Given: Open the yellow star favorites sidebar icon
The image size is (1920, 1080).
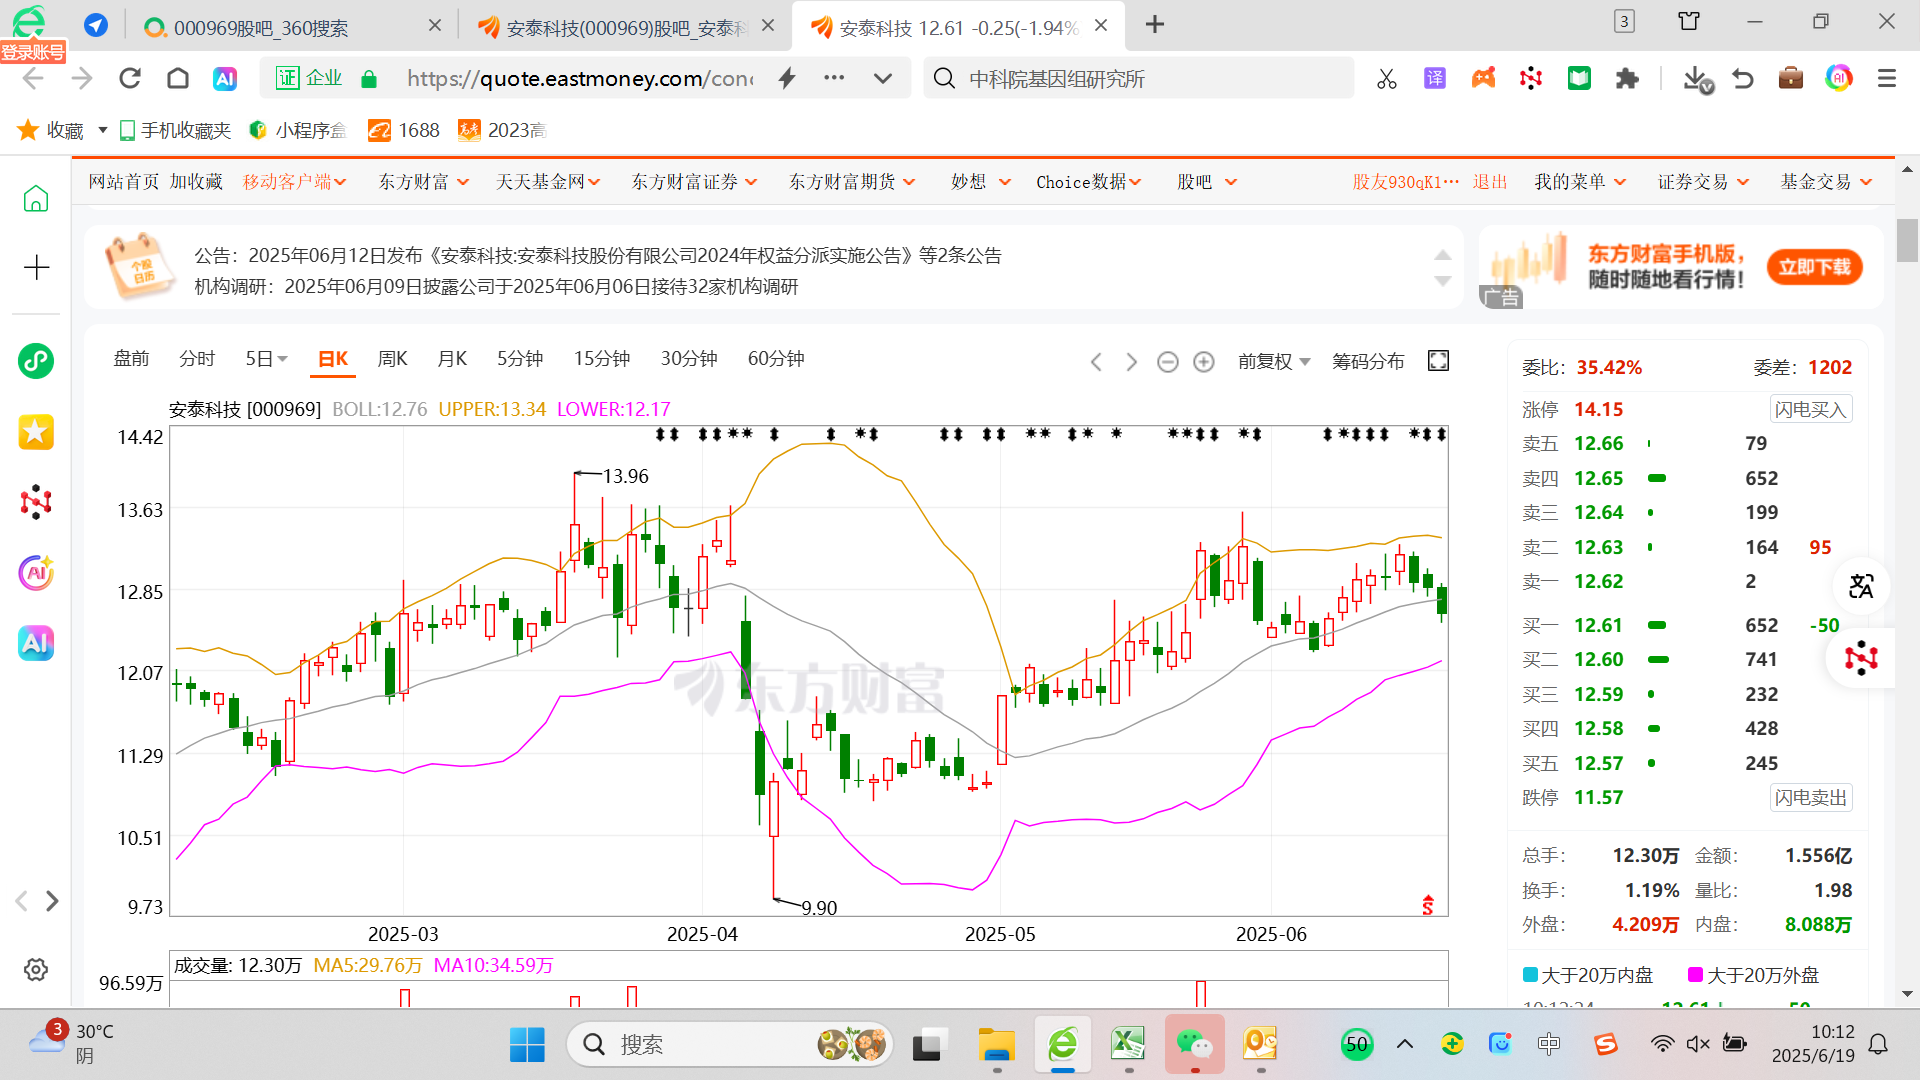Looking at the screenshot, I should point(36,432).
